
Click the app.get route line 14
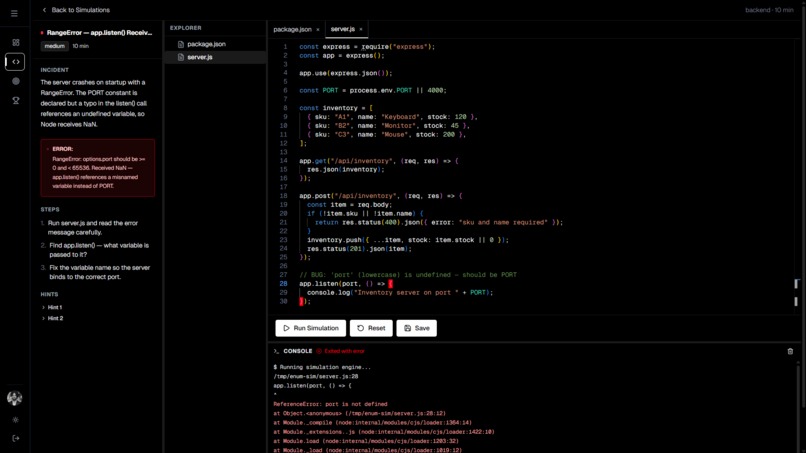378,161
